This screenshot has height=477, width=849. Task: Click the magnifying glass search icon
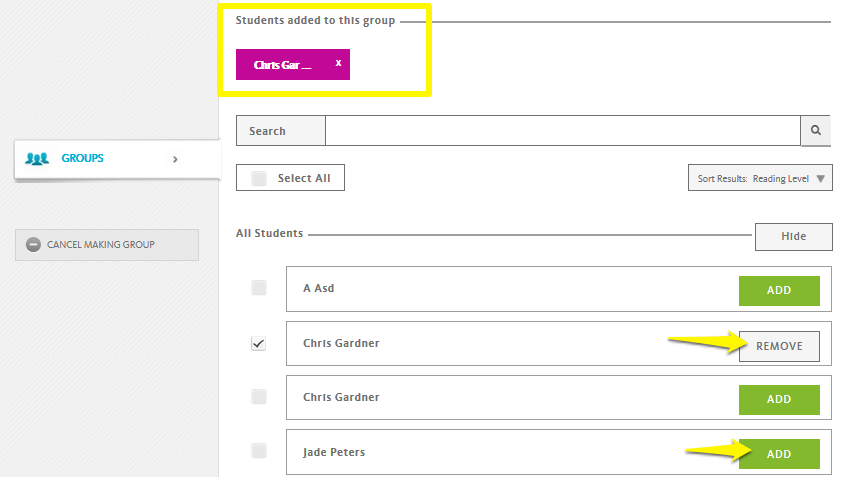815,130
